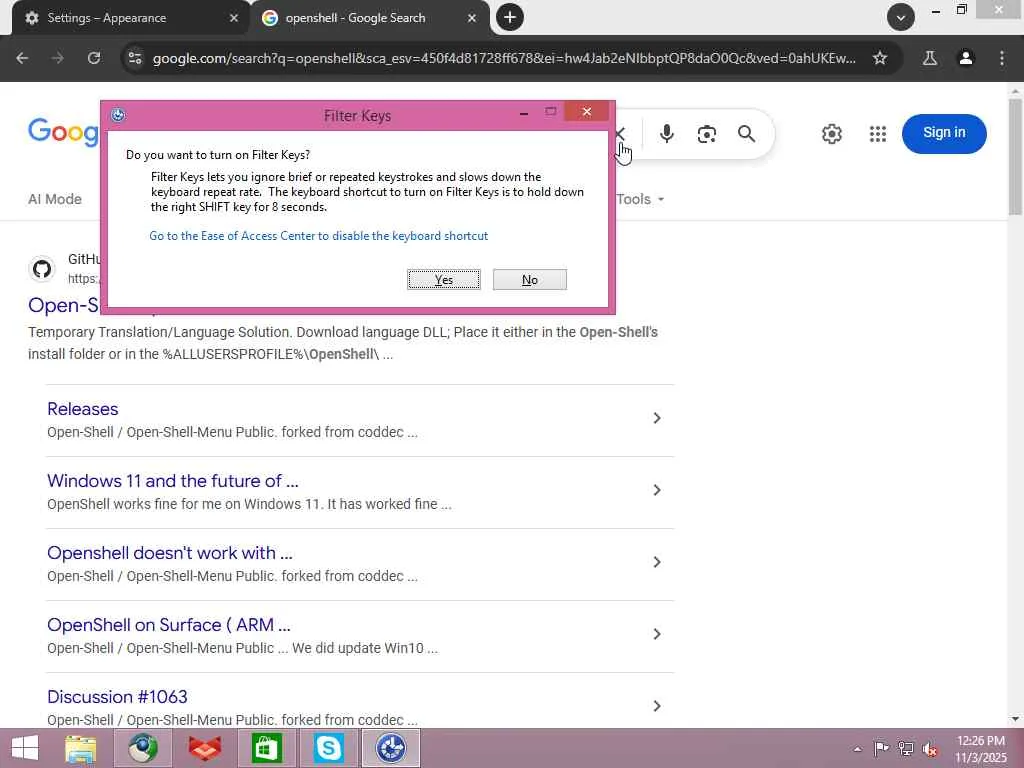
Task: Open the Chrome three-dot menu
Action: click(1002, 58)
